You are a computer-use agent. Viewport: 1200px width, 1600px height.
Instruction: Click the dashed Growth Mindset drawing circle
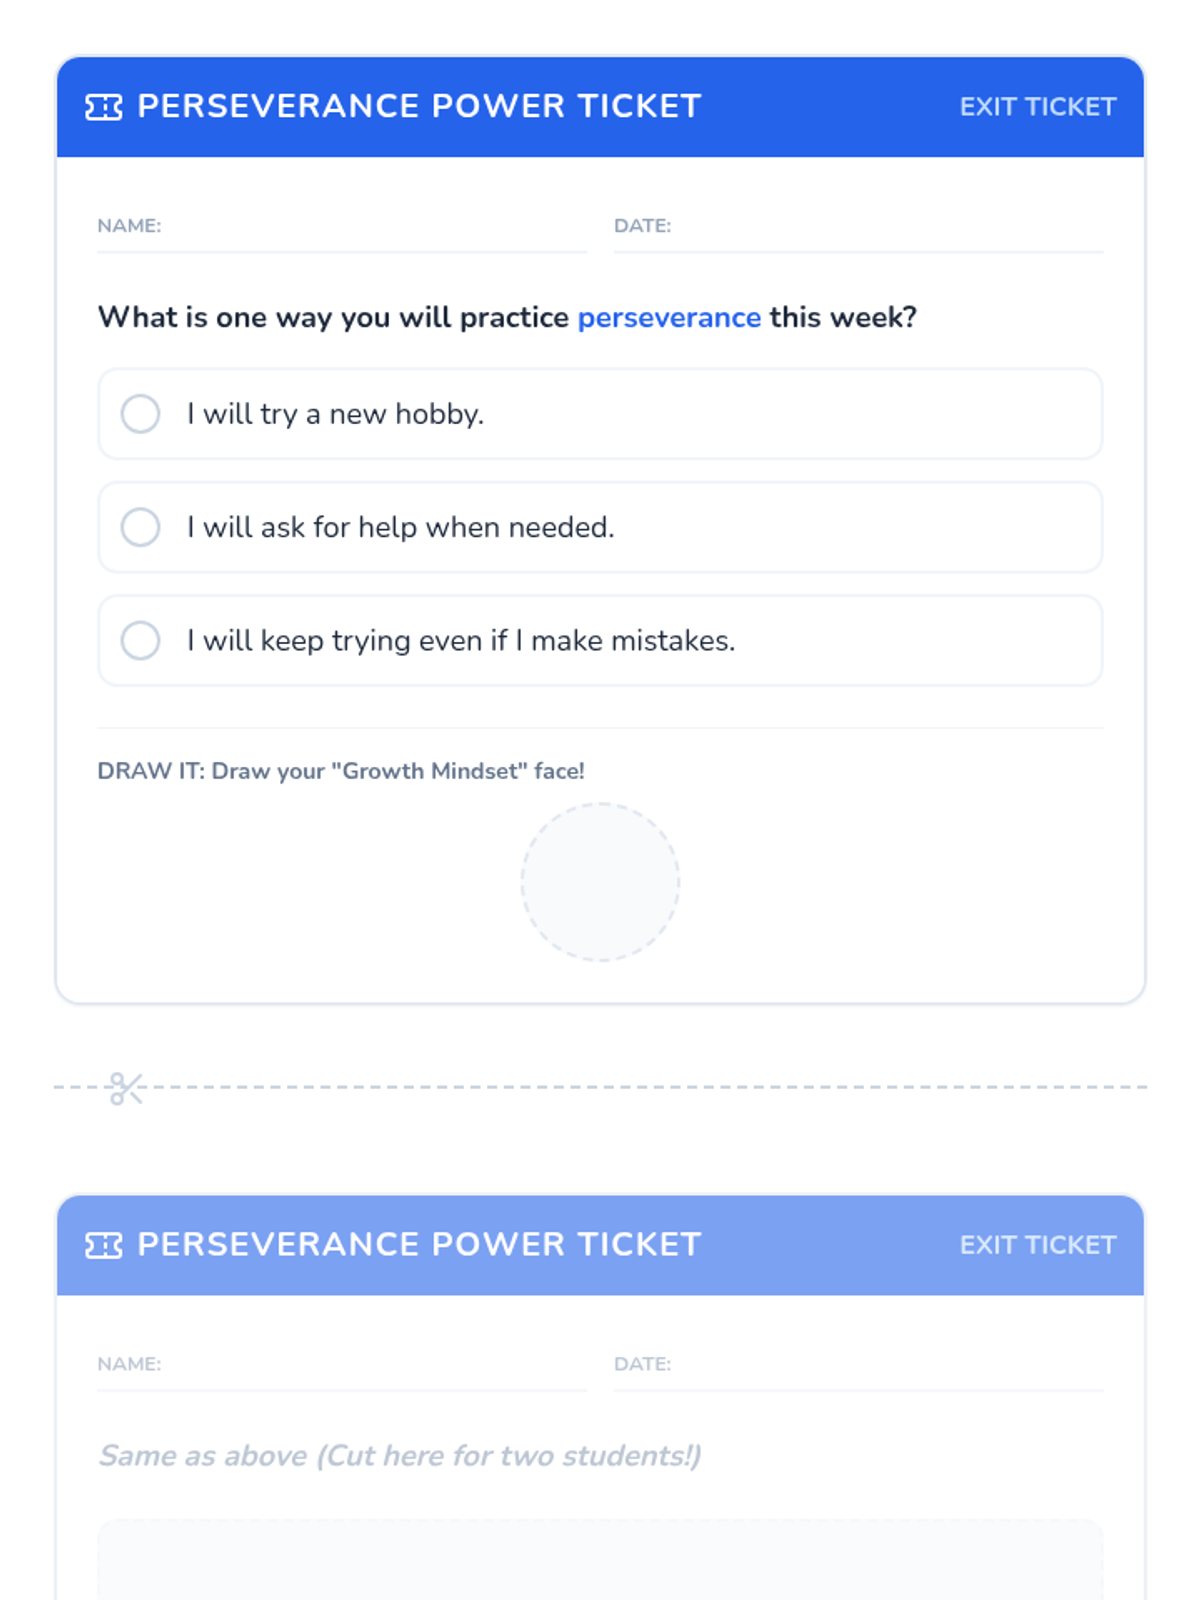coord(600,882)
